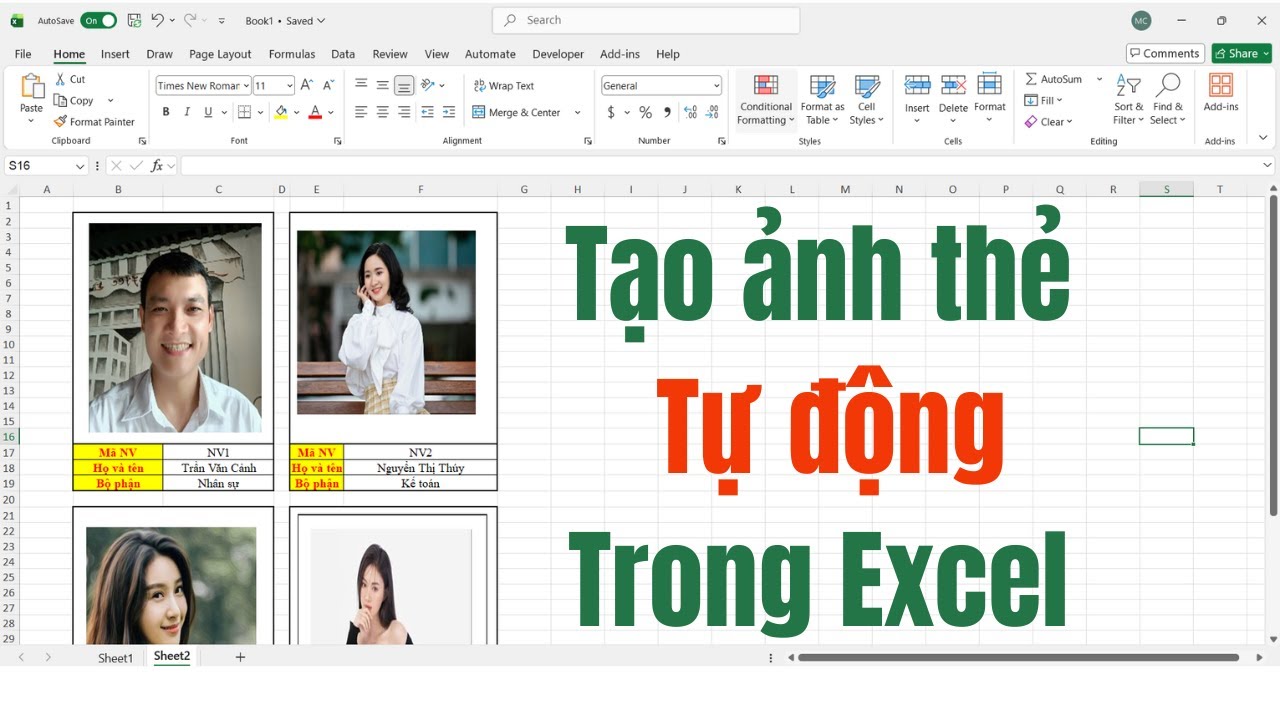The height and width of the screenshot is (720, 1280).
Task: Switch to the Page Layout tab
Action: point(220,54)
